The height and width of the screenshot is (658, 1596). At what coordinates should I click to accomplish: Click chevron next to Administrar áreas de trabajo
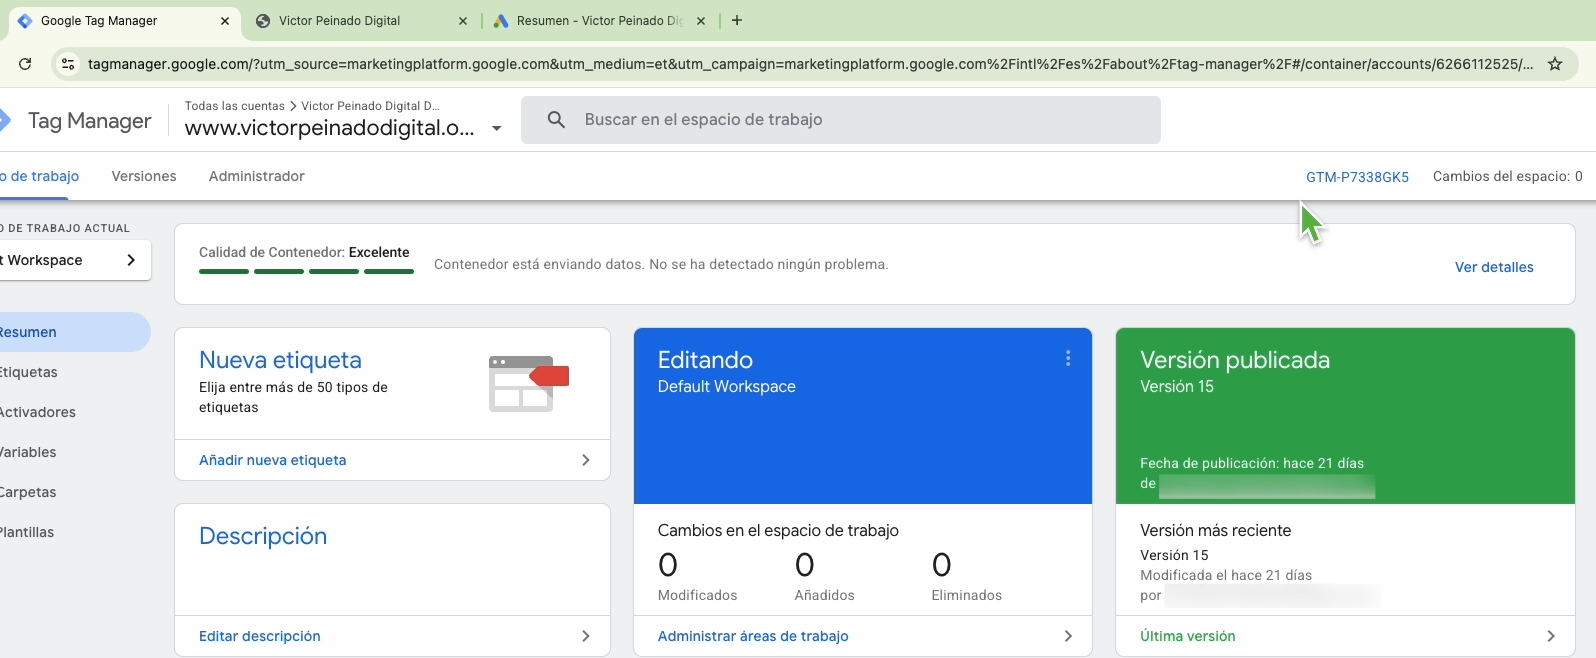tap(1068, 636)
